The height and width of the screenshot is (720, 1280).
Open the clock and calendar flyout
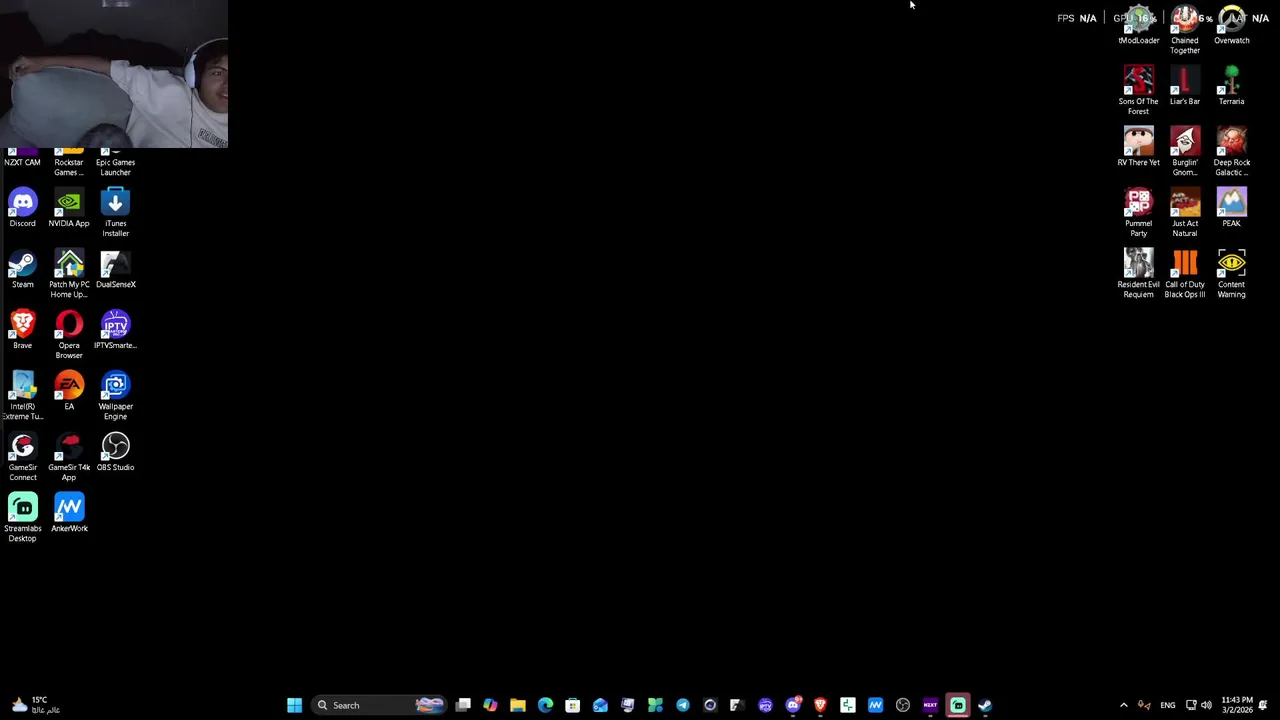point(1236,705)
